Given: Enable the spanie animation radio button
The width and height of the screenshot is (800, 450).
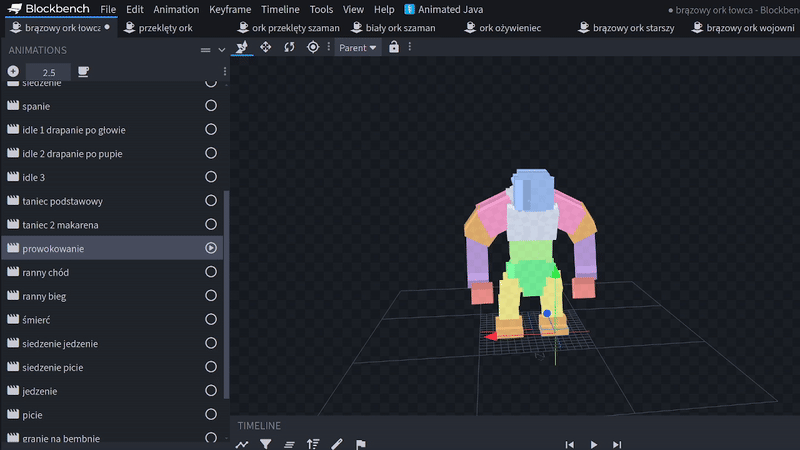Looking at the screenshot, I should 211,106.
